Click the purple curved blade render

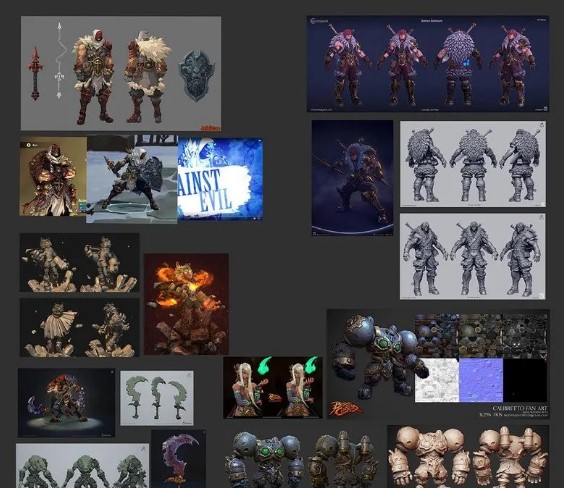tap(178, 459)
